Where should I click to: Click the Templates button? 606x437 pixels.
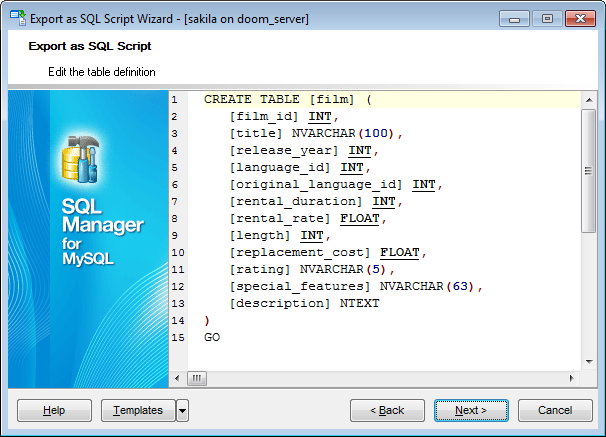coord(138,410)
